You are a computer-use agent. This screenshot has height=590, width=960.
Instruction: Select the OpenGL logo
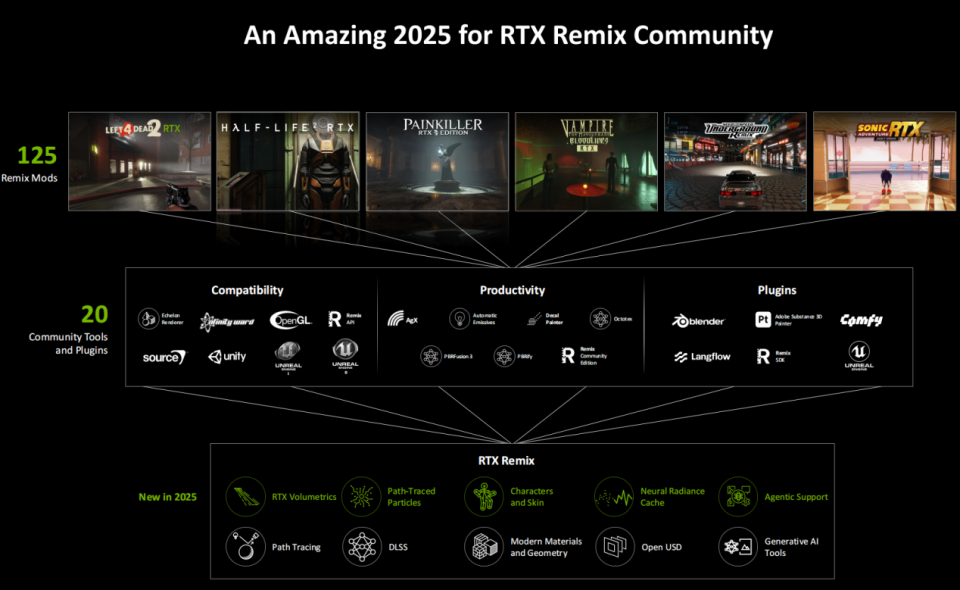(x=291, y=319)
